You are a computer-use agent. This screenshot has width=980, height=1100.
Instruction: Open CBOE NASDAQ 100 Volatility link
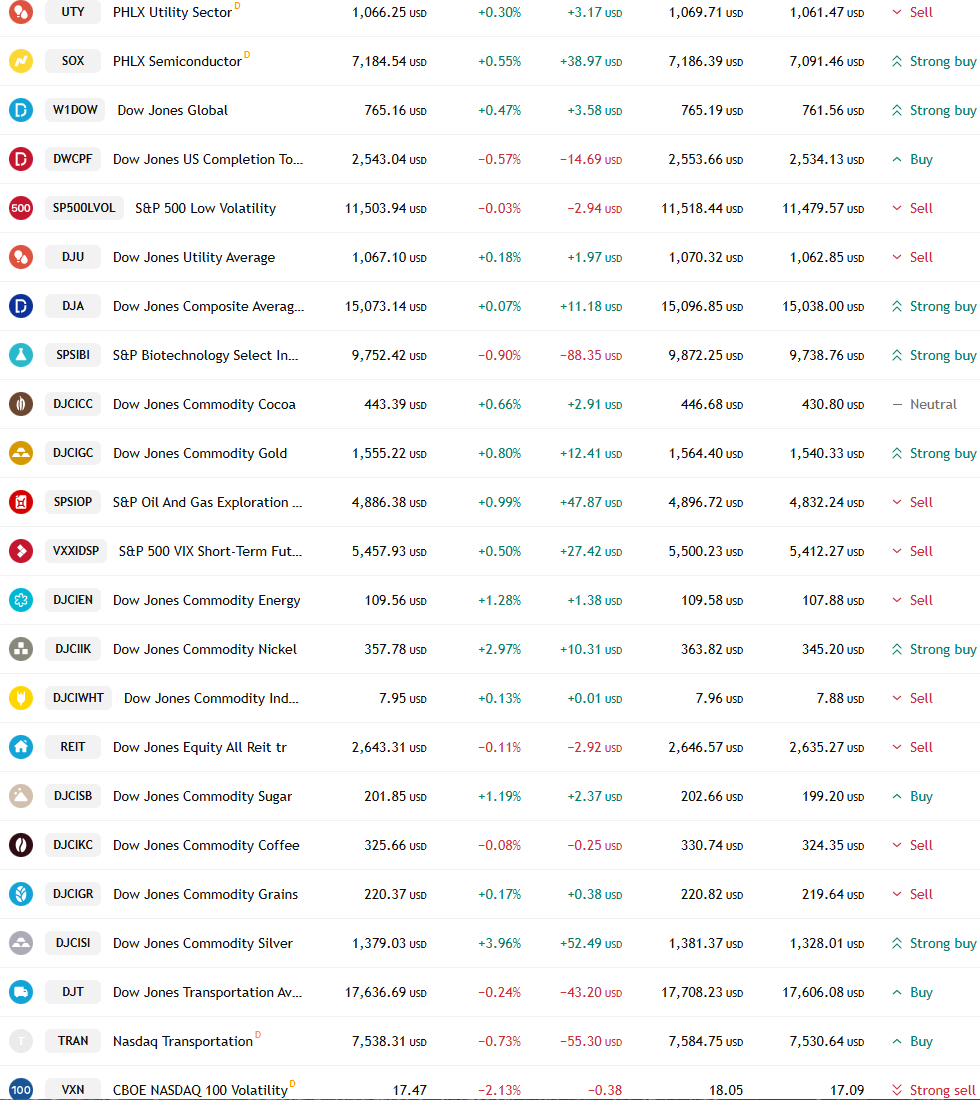(x=201, y=1090)
